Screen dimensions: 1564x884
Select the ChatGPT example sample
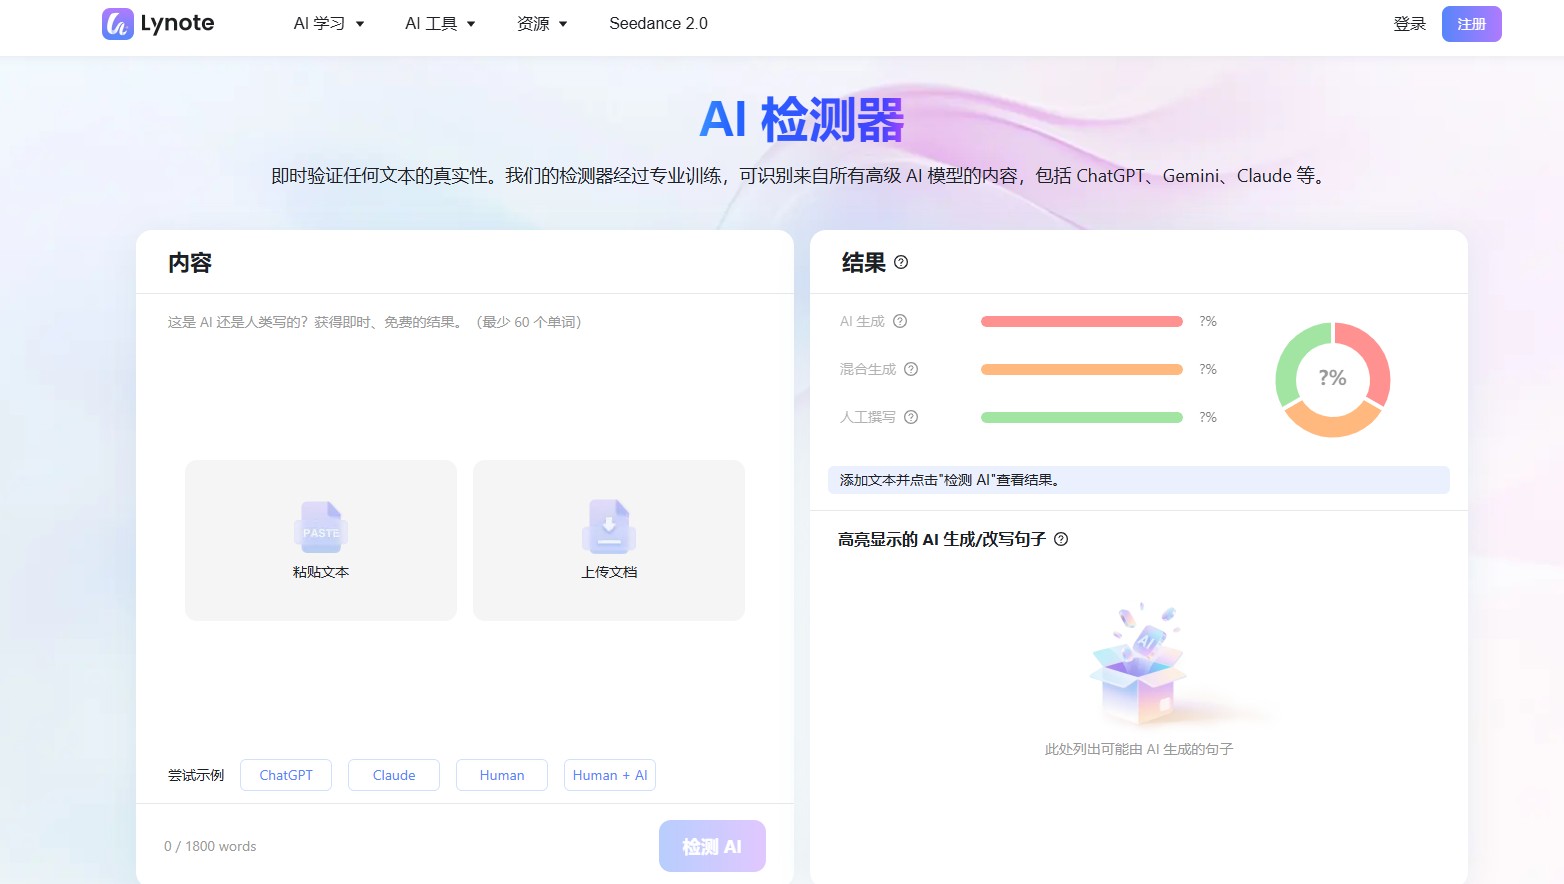point(285,774)
